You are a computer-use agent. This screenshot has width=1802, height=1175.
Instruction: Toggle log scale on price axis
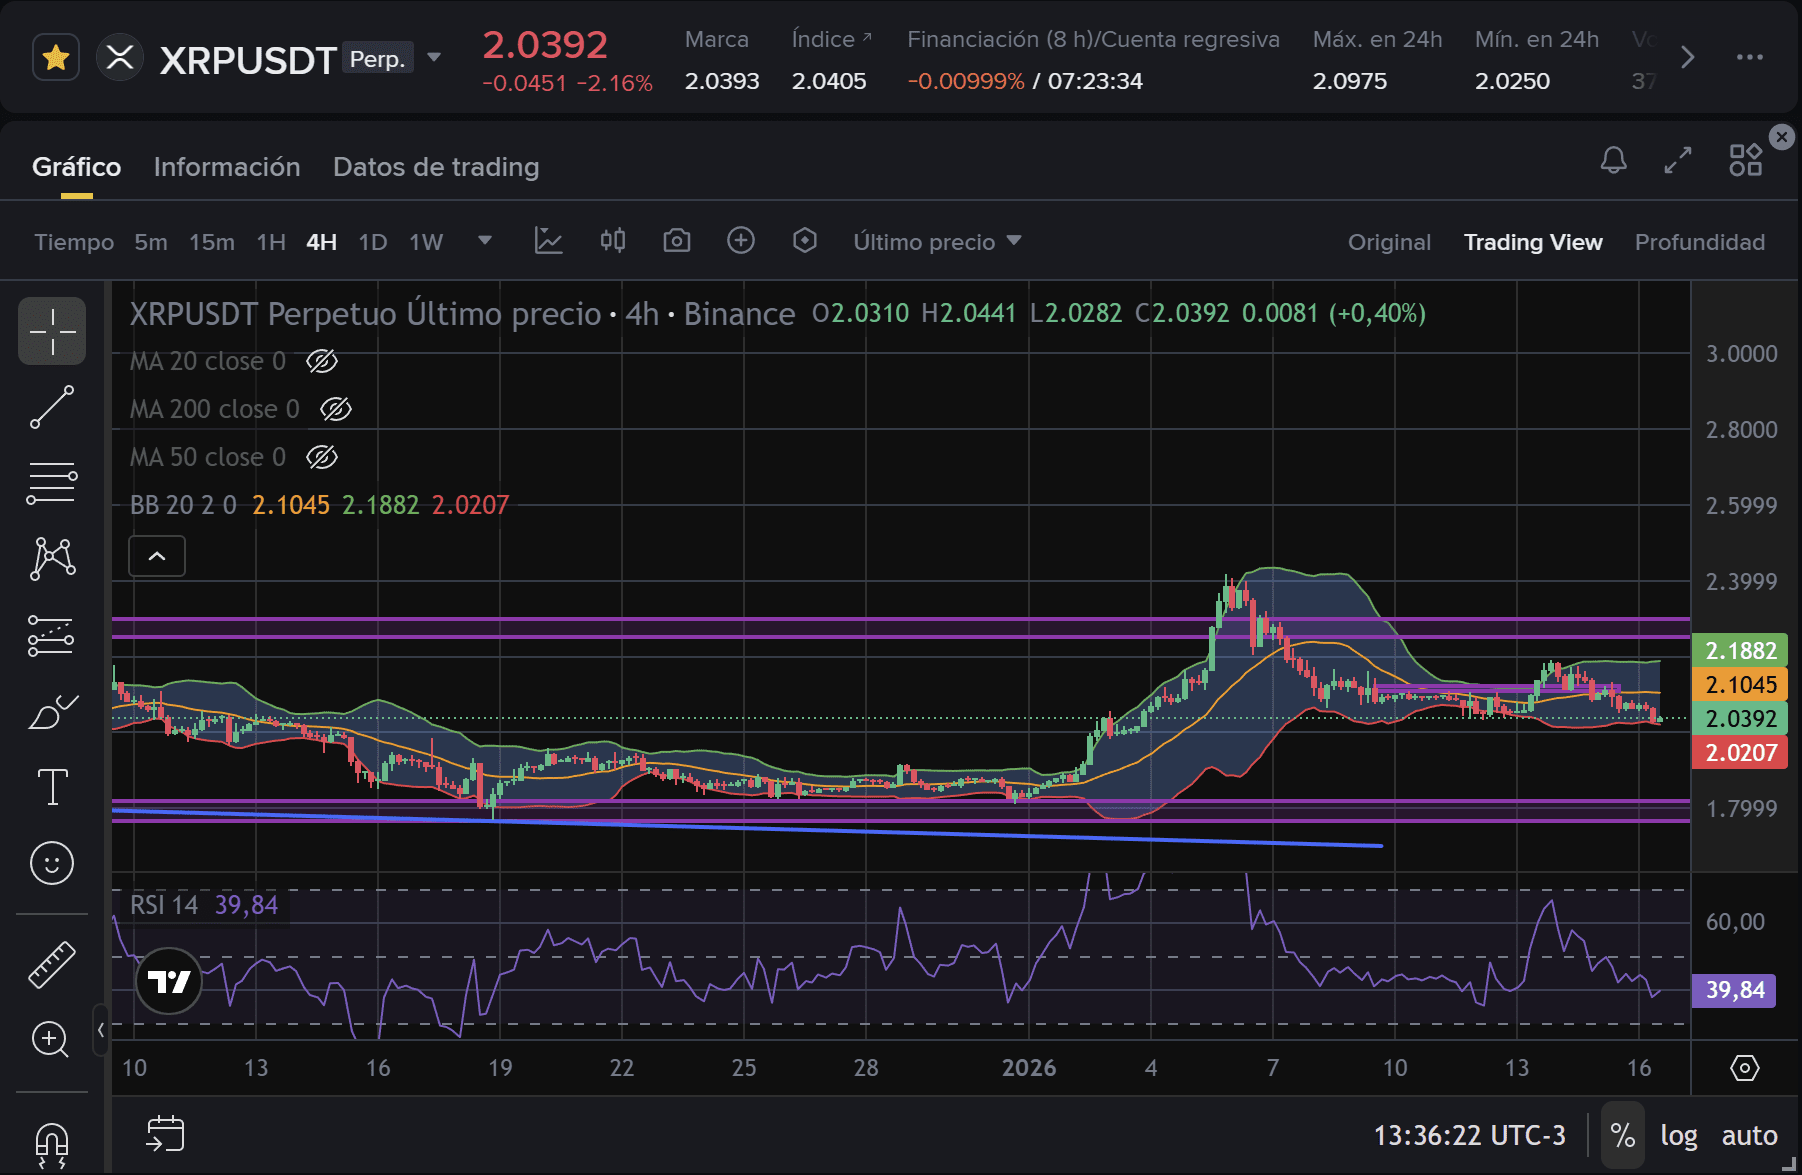[1678, 1135]
